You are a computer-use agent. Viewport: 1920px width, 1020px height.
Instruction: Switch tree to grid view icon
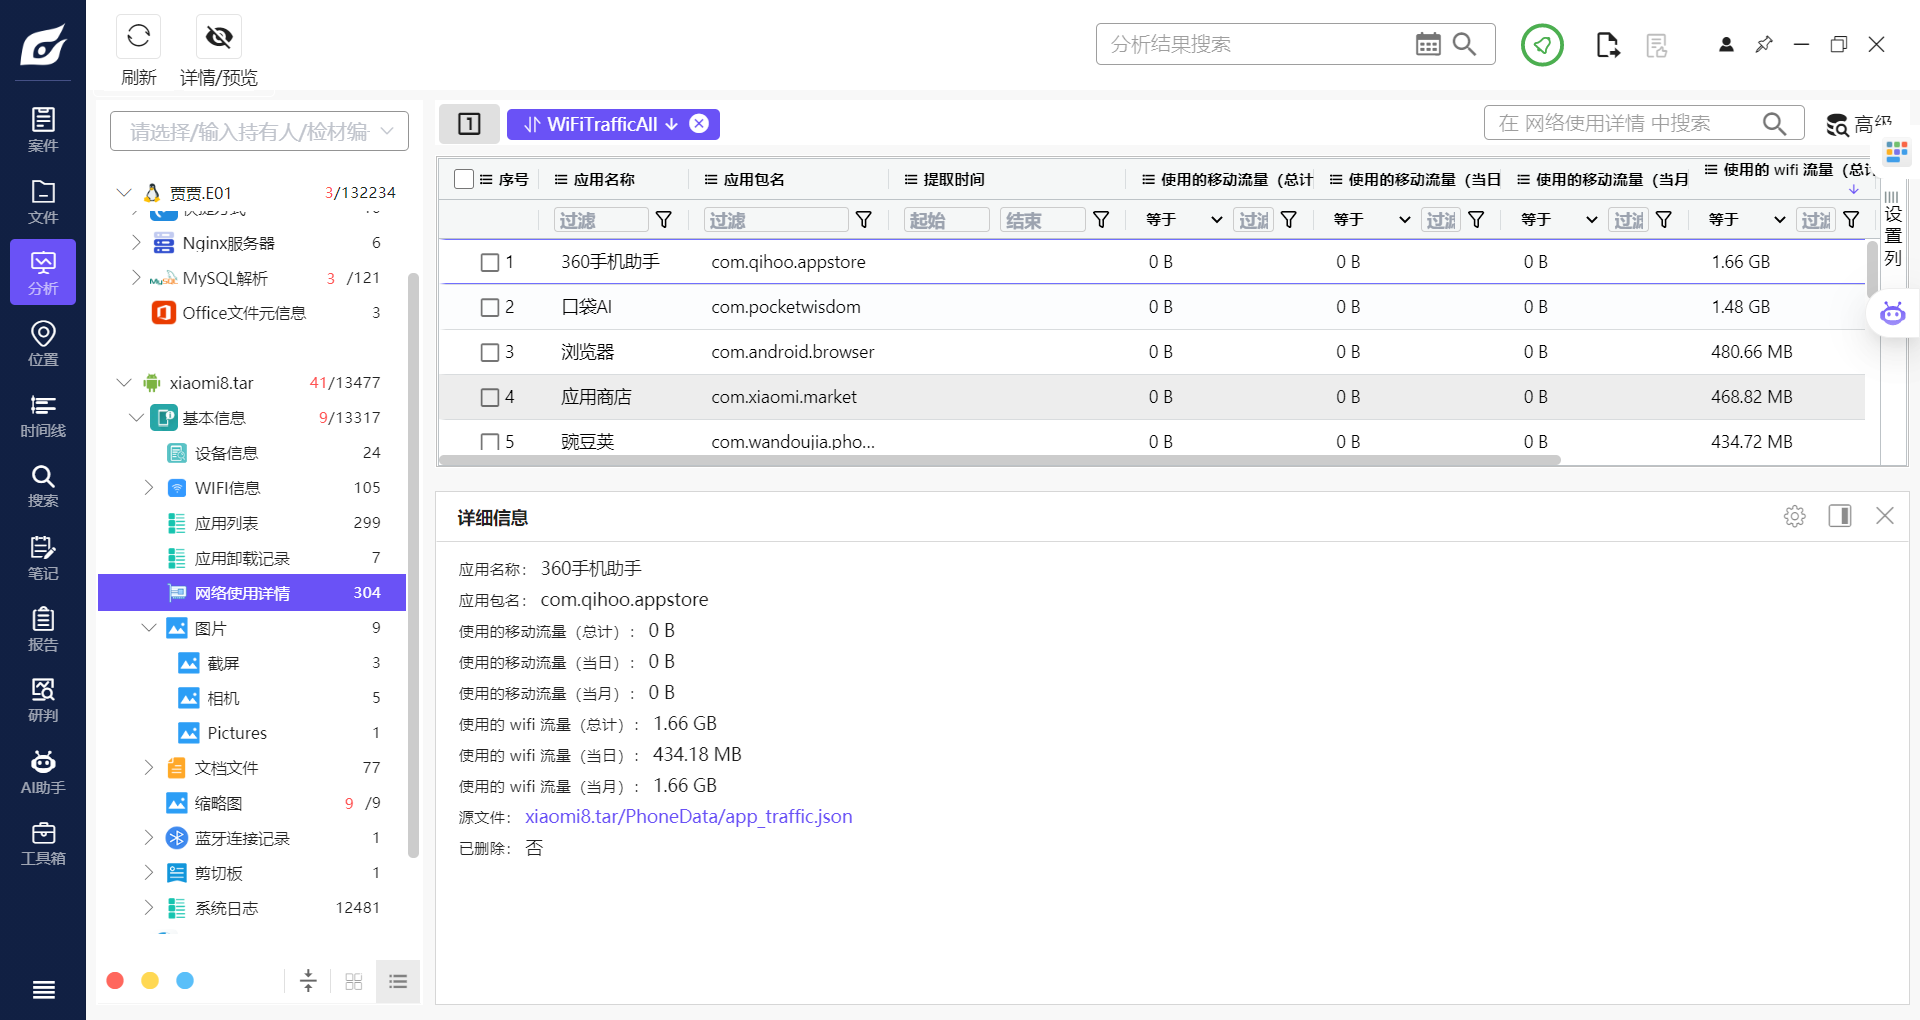(x=354, y=981)
